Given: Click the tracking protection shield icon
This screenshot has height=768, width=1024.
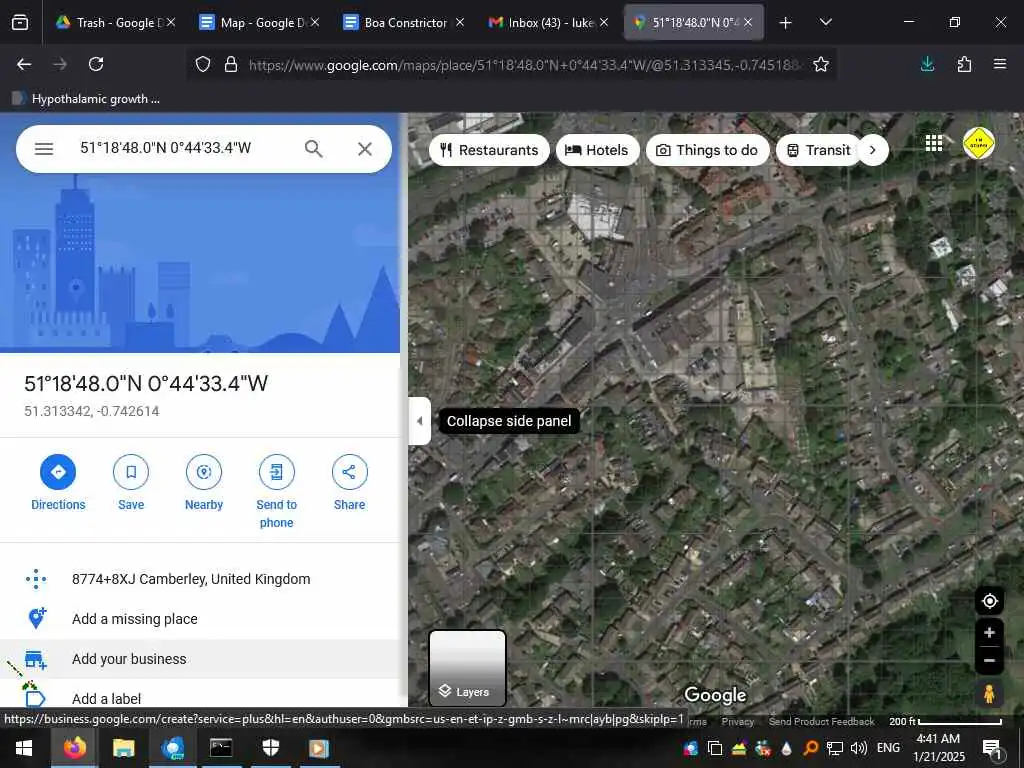Looking at the screenshot, I should click(203, 64).
